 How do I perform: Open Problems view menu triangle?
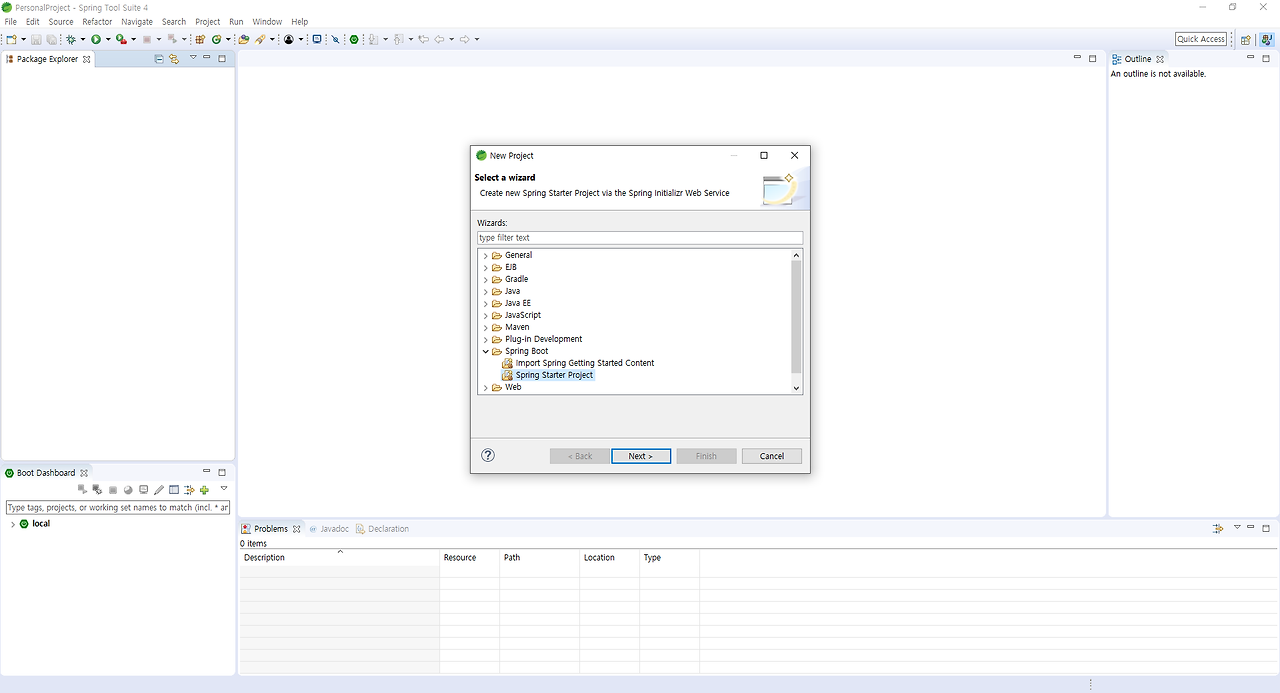tap(1237, 527)
